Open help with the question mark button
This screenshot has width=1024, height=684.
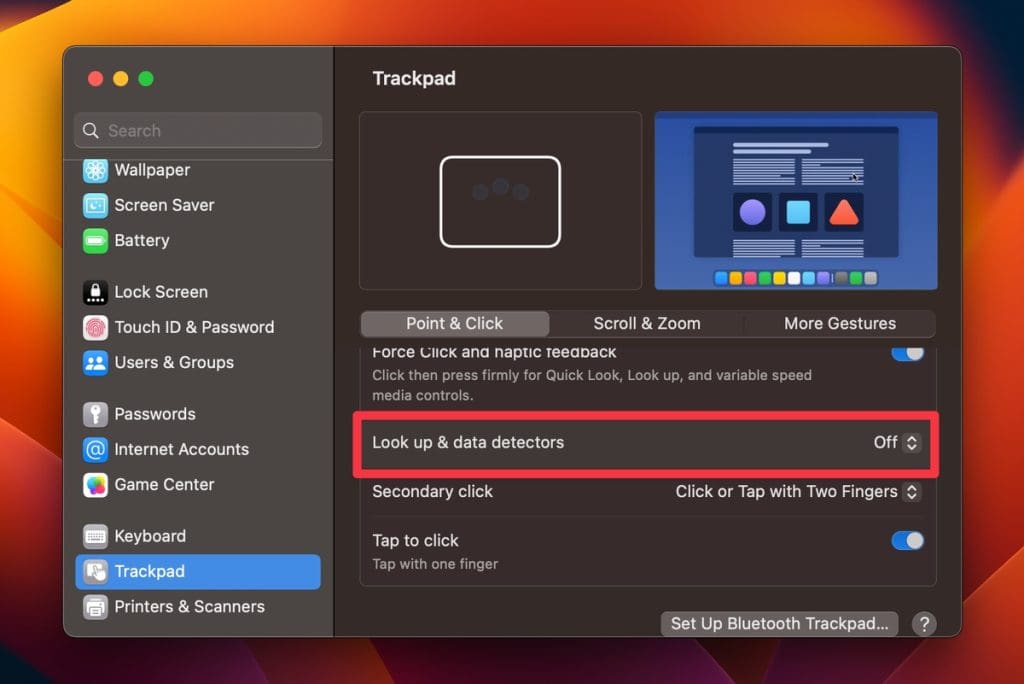click(924, 624)
